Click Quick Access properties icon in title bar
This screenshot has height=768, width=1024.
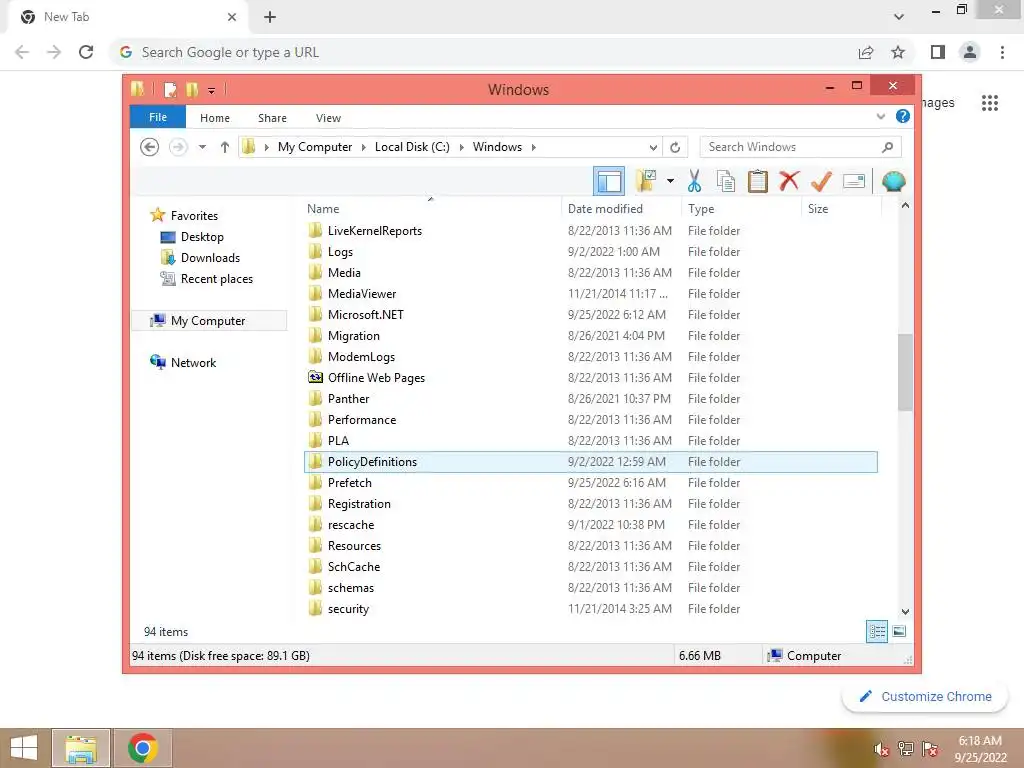point(170,89)
